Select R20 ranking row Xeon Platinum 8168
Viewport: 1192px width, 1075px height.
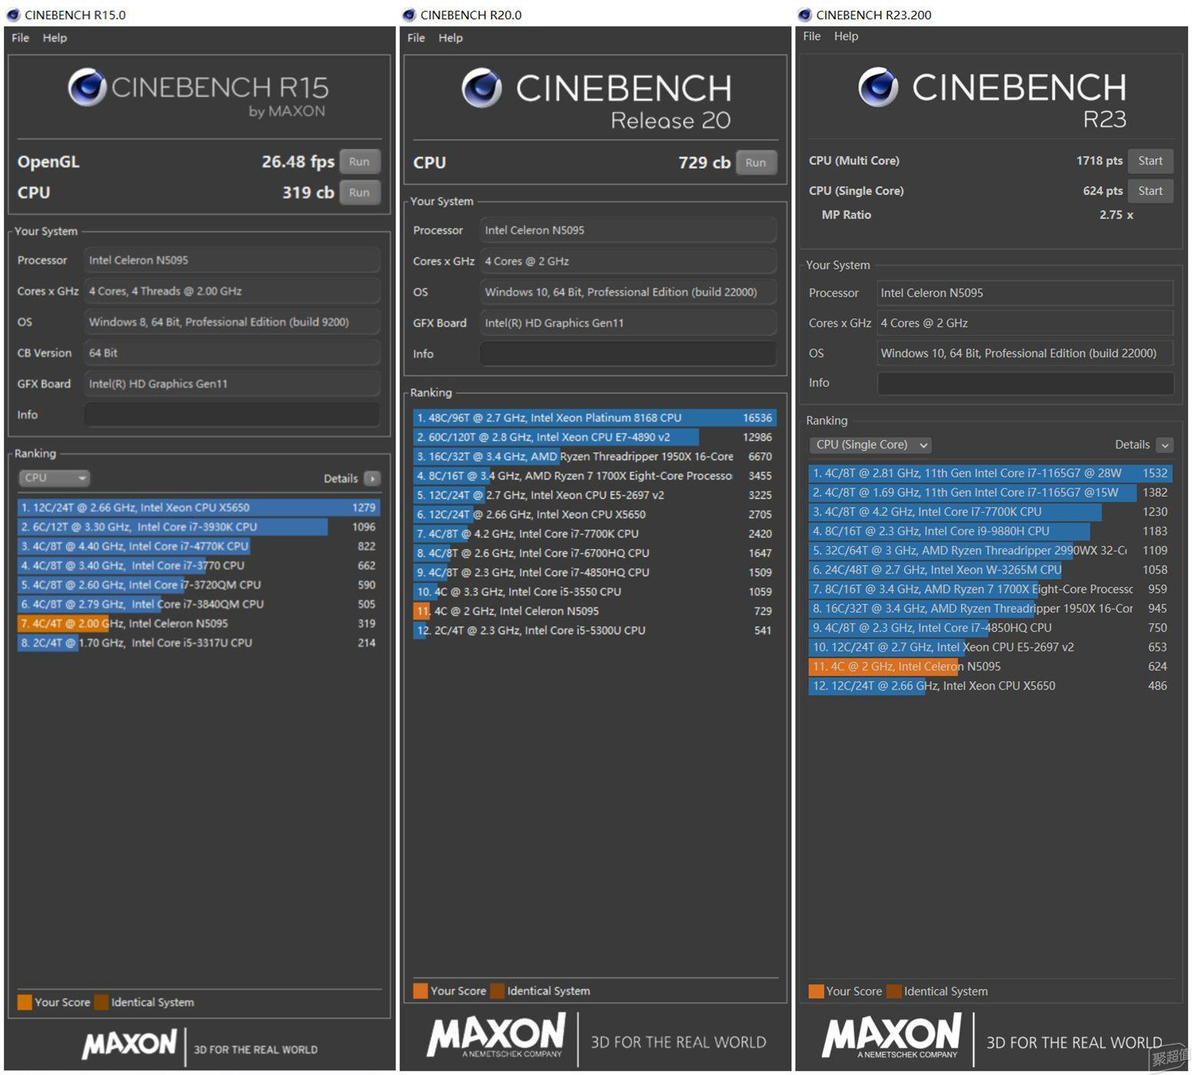point(594,417)
